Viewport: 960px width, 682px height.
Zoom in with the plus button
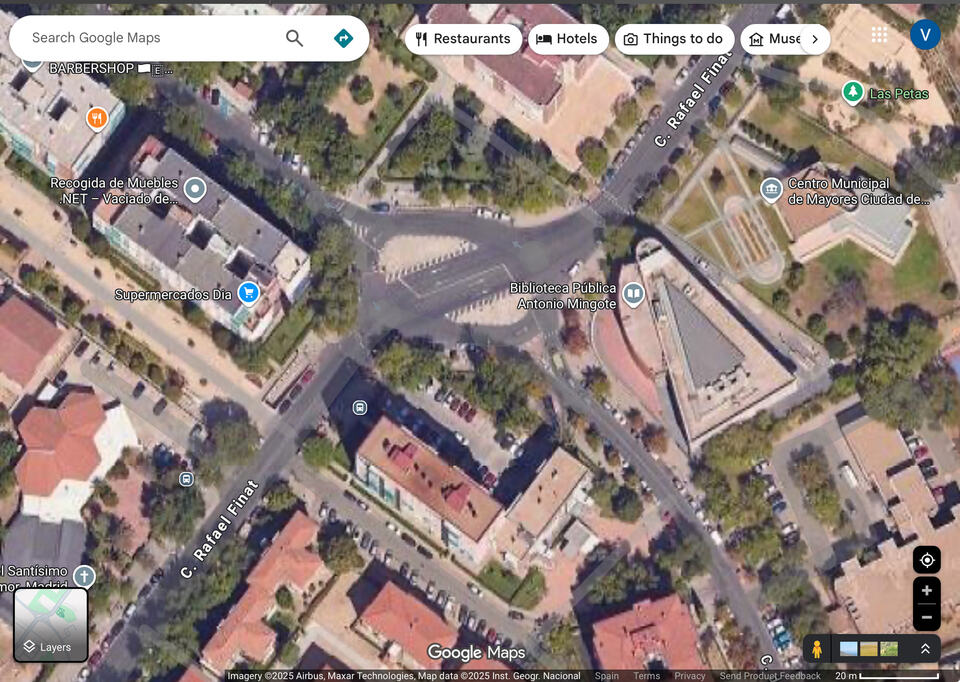click(926, 590)
